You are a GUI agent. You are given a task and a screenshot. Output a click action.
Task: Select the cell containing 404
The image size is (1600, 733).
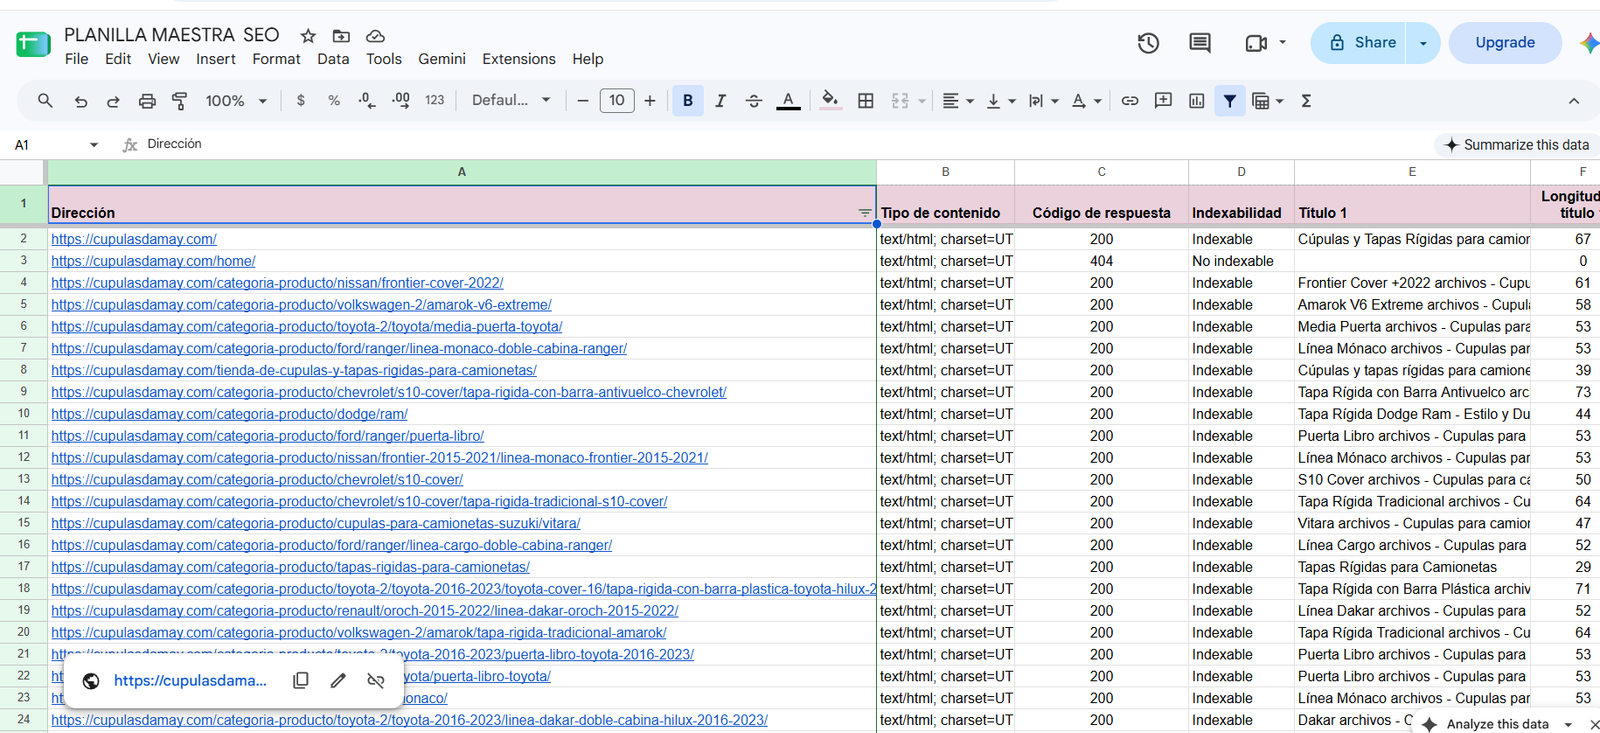[x=1101, y=261]
